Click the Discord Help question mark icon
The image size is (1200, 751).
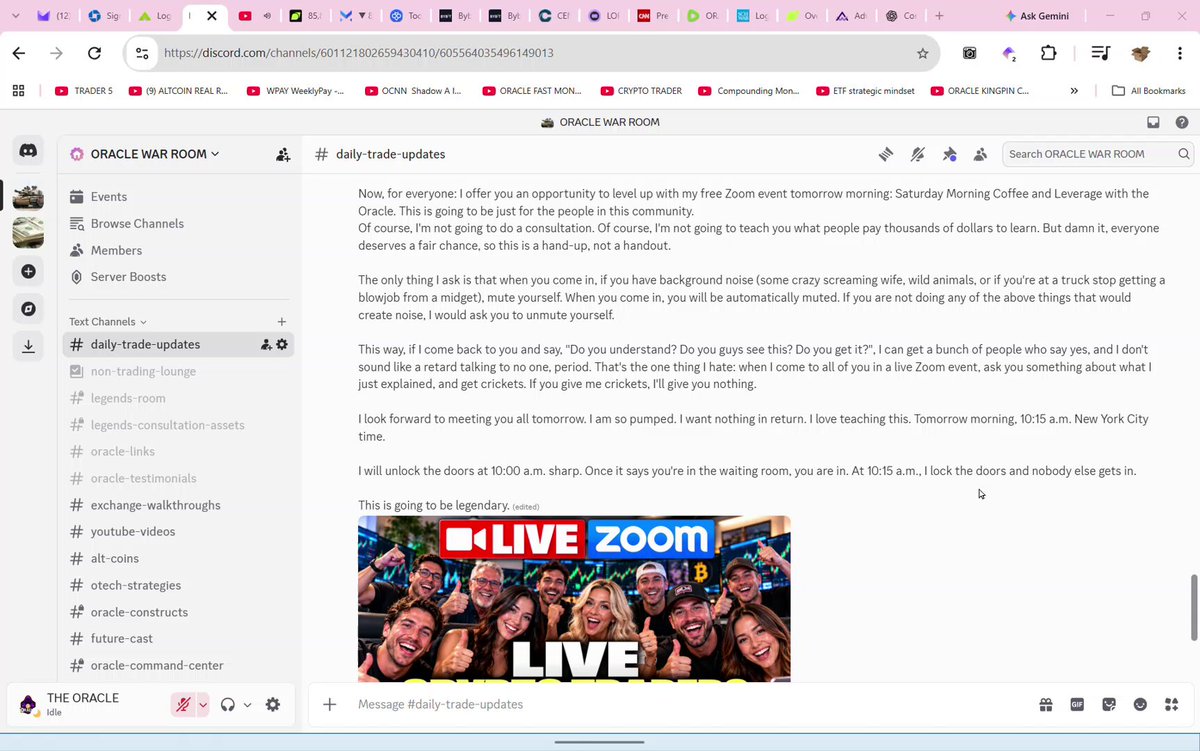(1182, 122)
